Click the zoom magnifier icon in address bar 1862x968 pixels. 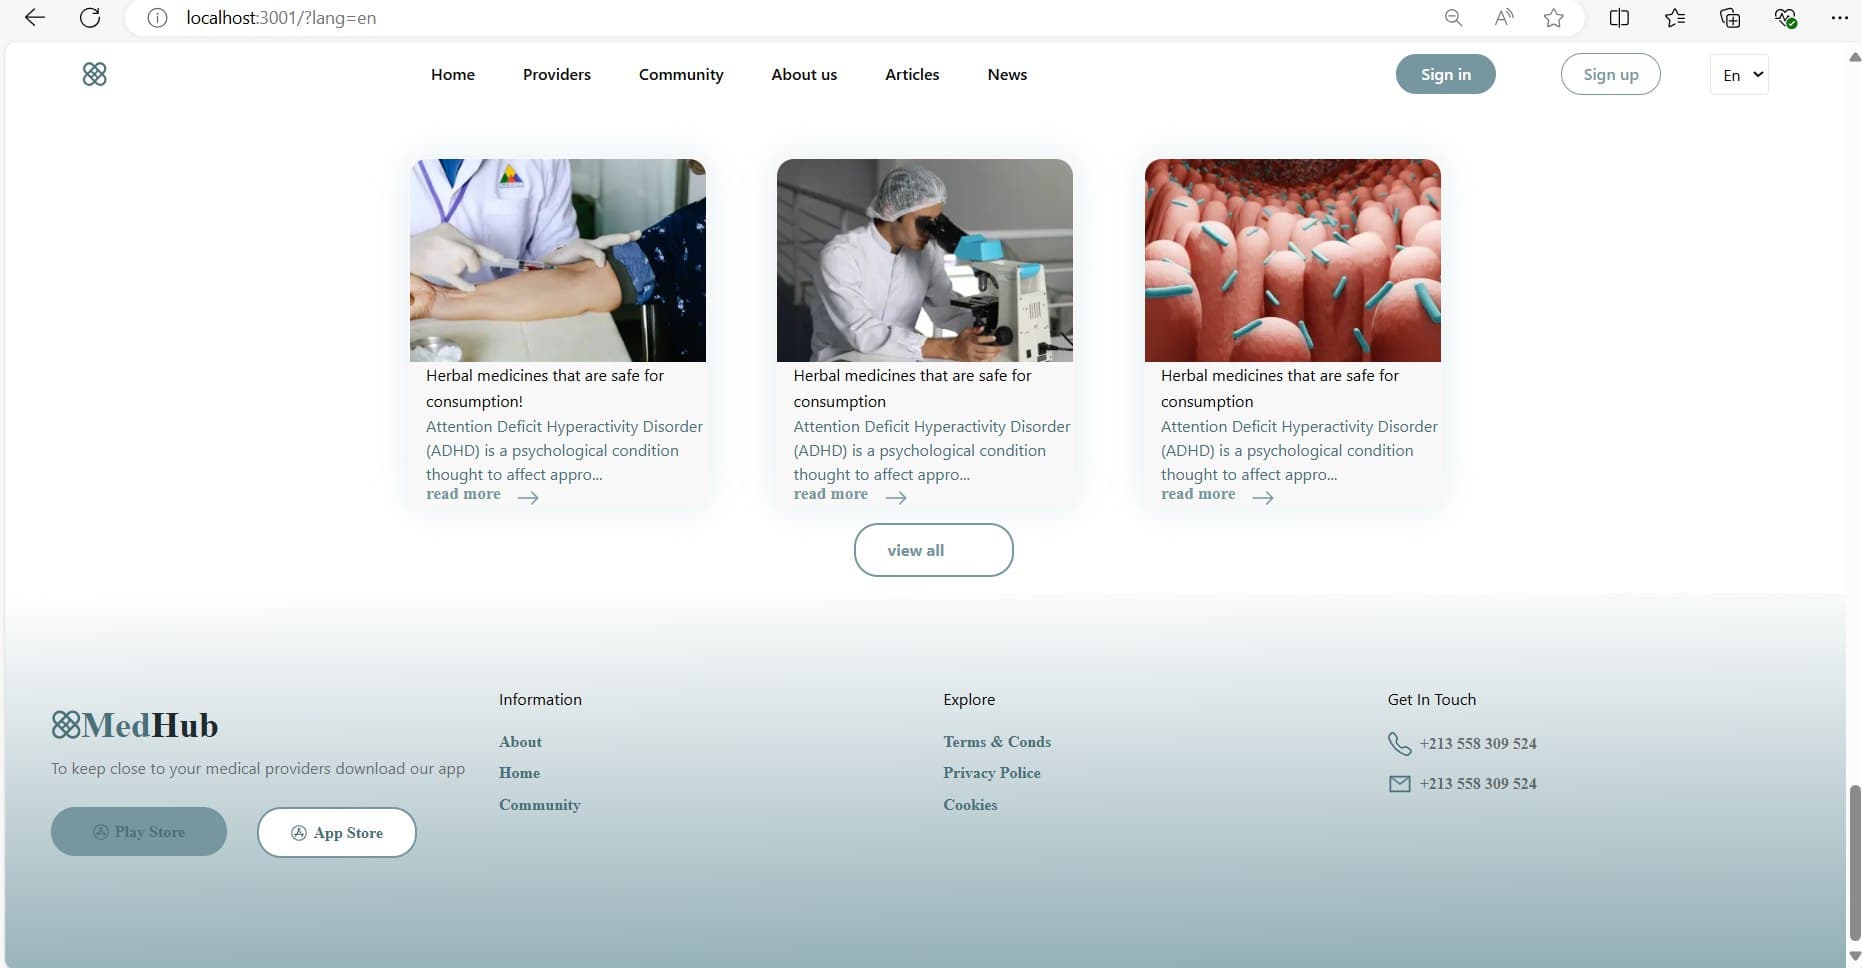(x=1453, y=18)
